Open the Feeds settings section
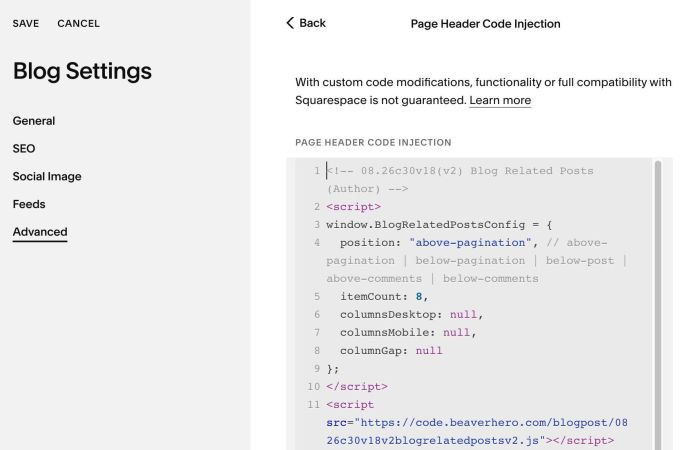Screen dimensions: 700x450 click(x=29, y=204)
